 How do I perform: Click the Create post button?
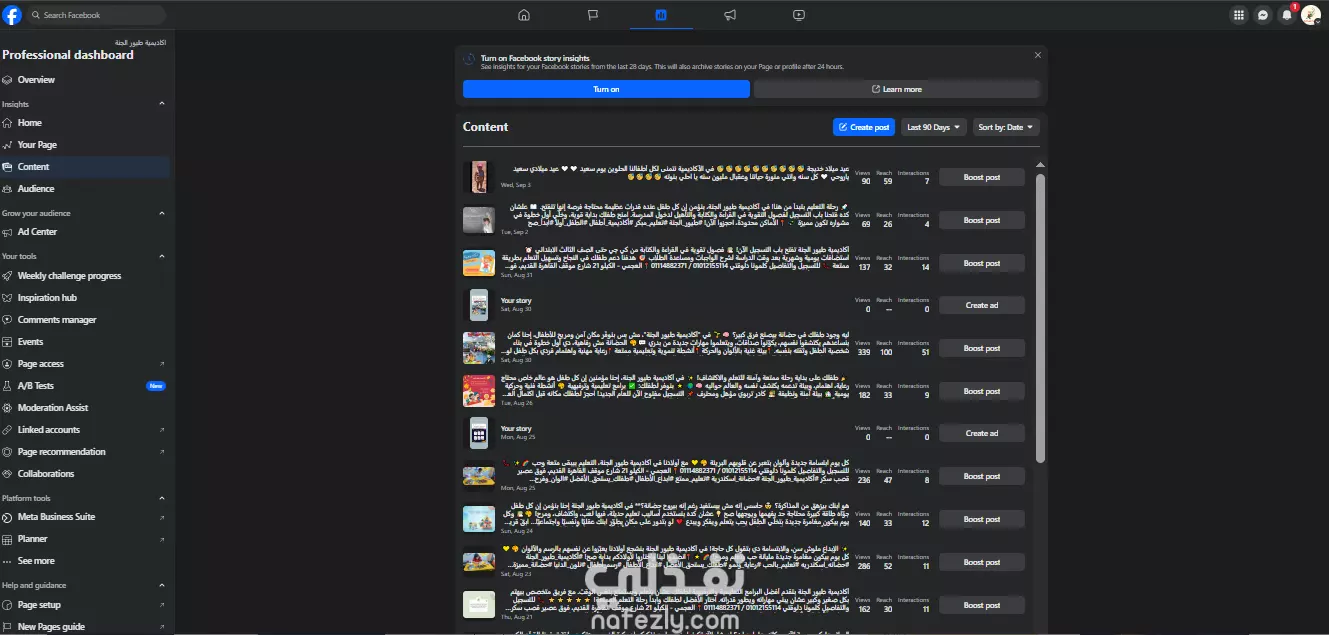point(864,127)
